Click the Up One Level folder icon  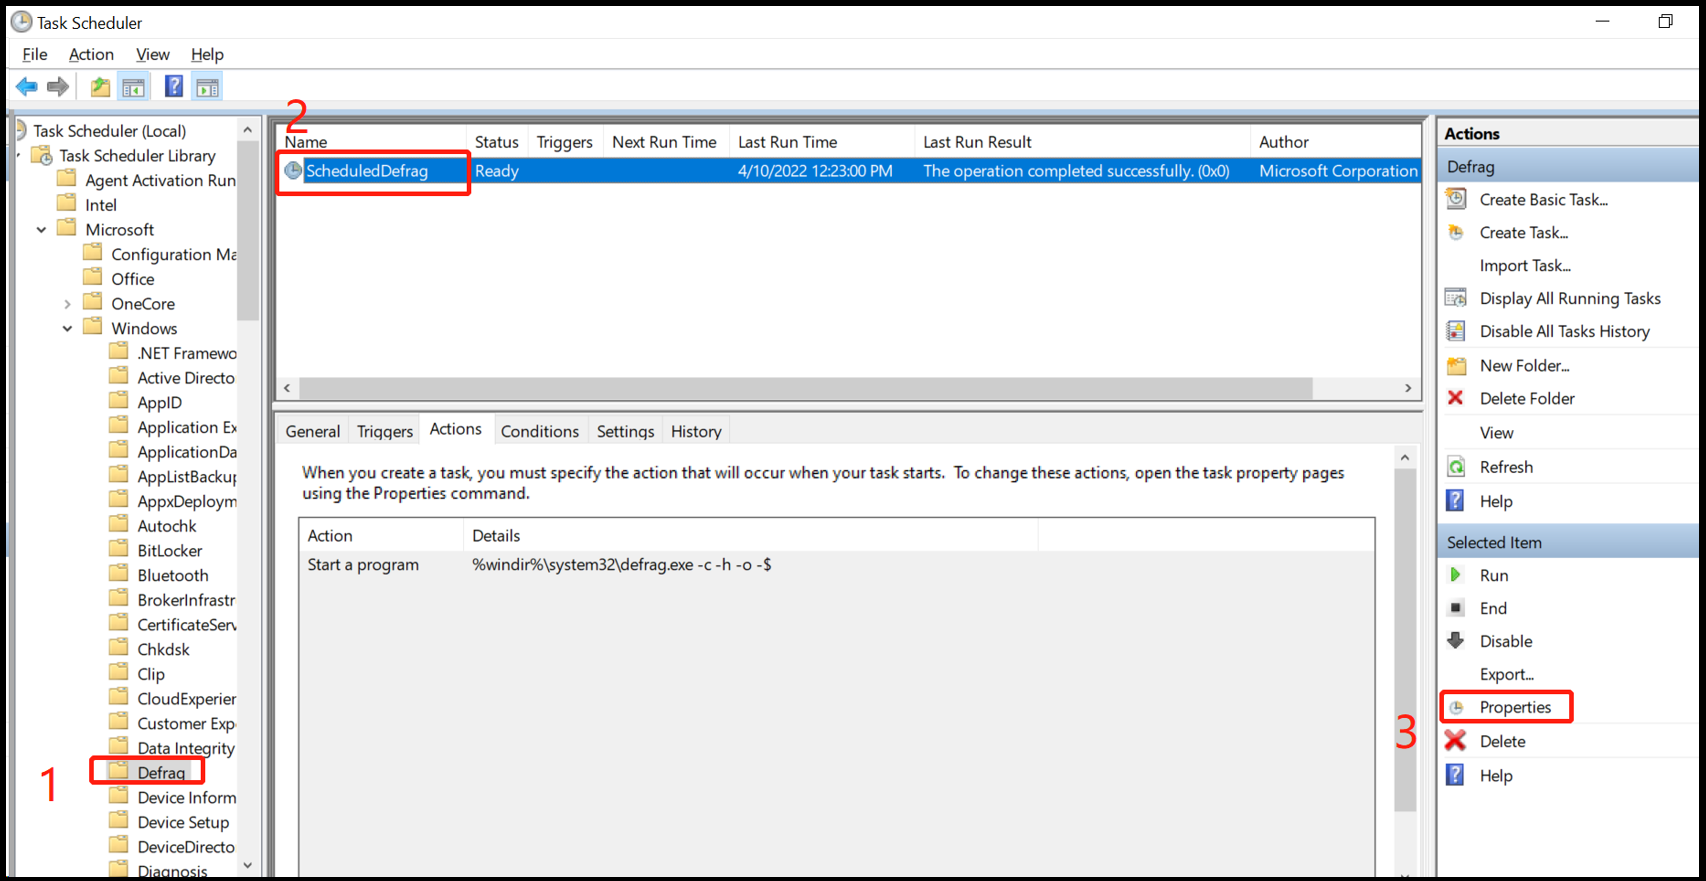tap(100, 87)
